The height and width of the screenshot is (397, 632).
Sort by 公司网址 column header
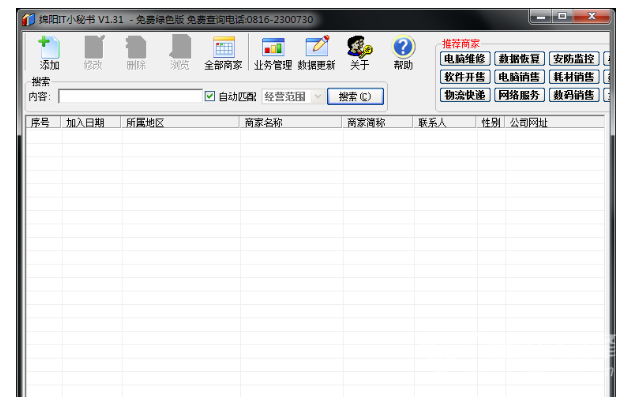[554, 123]
